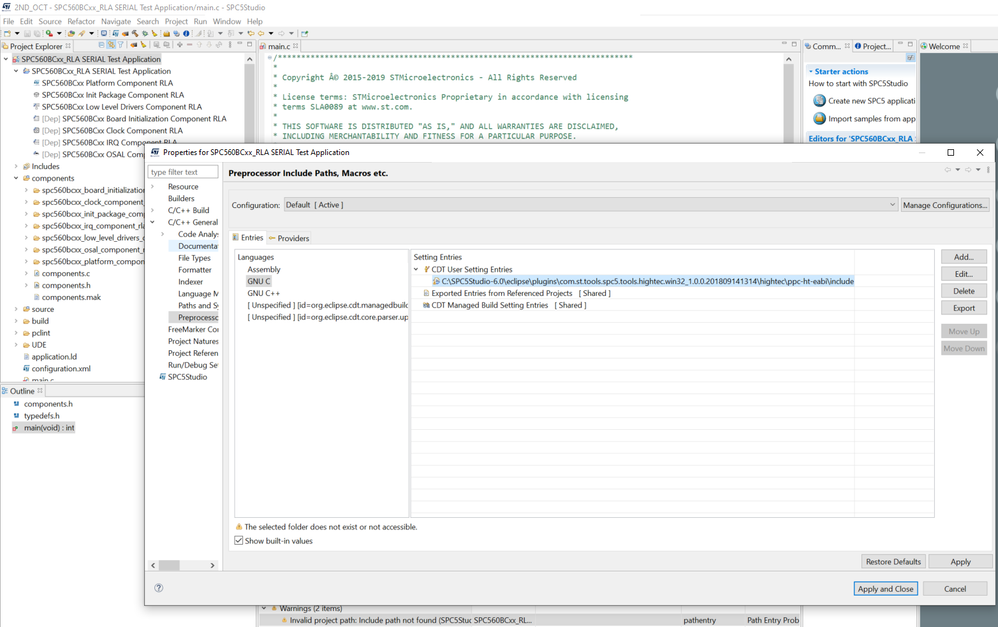Toggle Show built-in values checkbox

[x=239, y=540]
